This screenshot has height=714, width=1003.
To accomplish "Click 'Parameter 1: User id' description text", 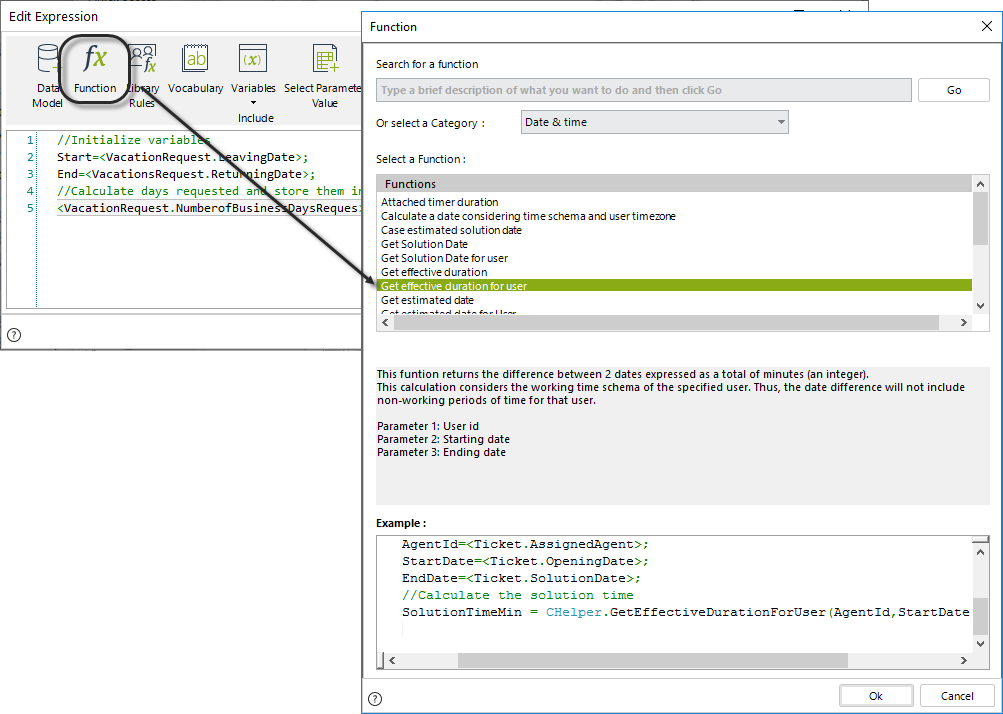I will pyautogui.click(x=428, y=426).
